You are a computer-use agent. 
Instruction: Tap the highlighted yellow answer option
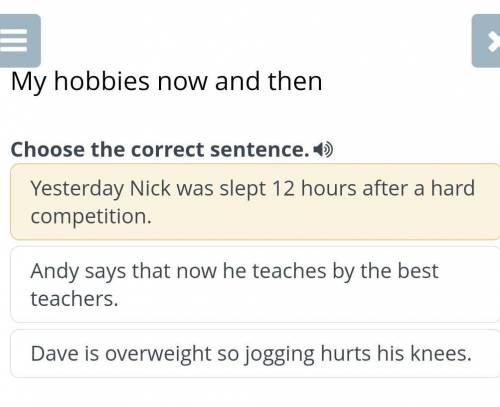pyautogui.click(x=255, y=202)
